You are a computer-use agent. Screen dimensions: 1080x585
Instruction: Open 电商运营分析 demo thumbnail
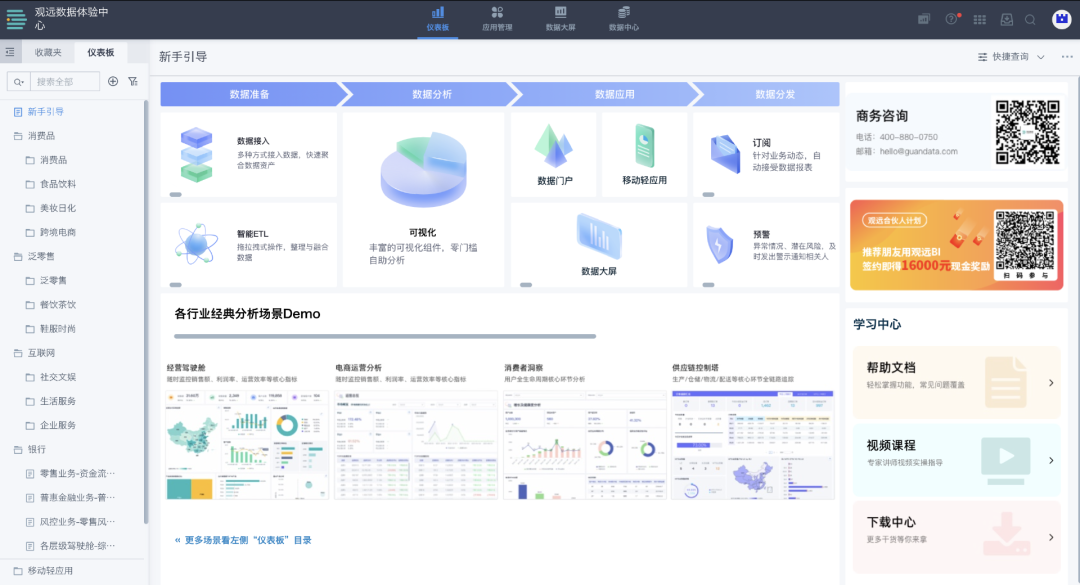pos(416,445)
